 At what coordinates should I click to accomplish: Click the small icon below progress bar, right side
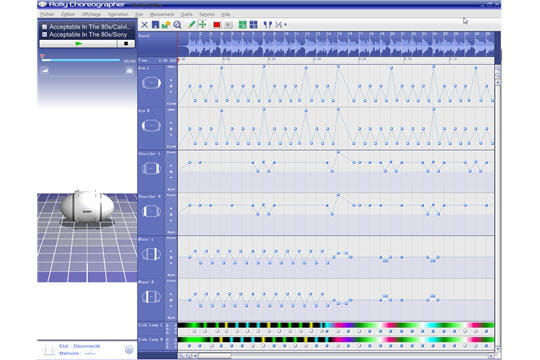[x=129, y=71]
